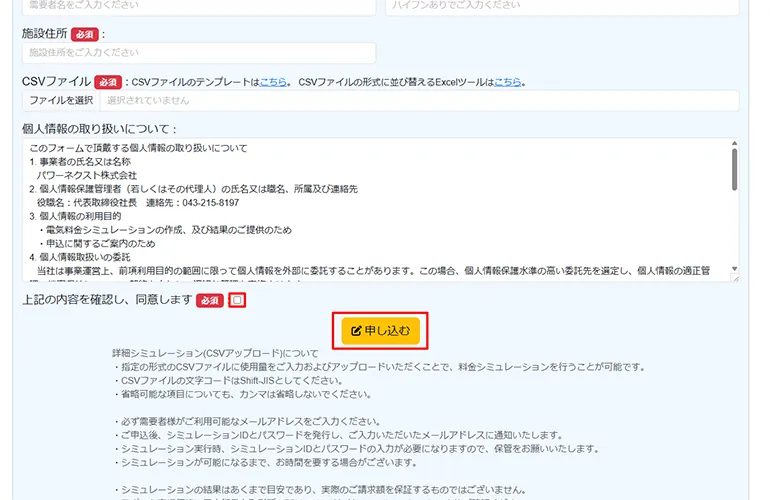The height and width of the screenshot is (500, 770).
Task: Open the Excel tool こちら link
Action: 507,82
